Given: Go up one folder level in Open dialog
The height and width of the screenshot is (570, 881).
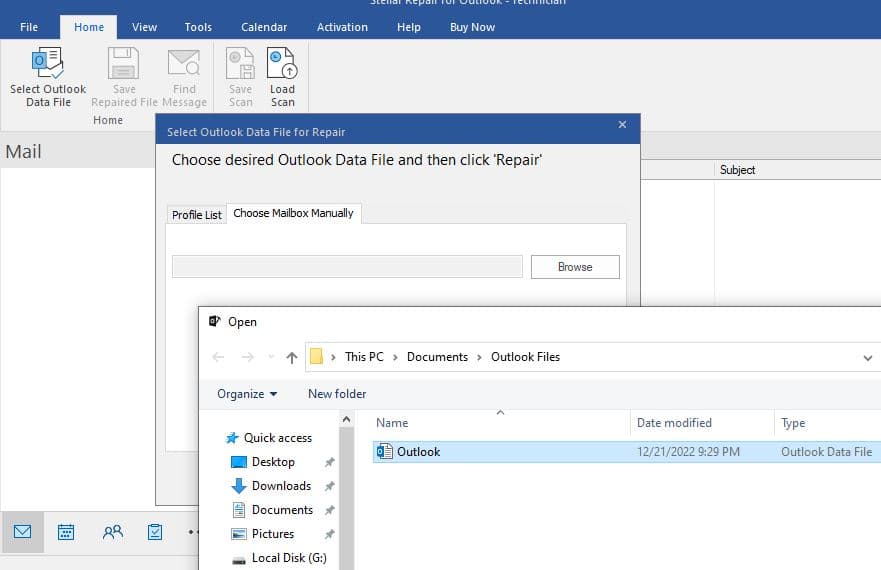Looking at the screenshot, I should (x=292, y=357).
